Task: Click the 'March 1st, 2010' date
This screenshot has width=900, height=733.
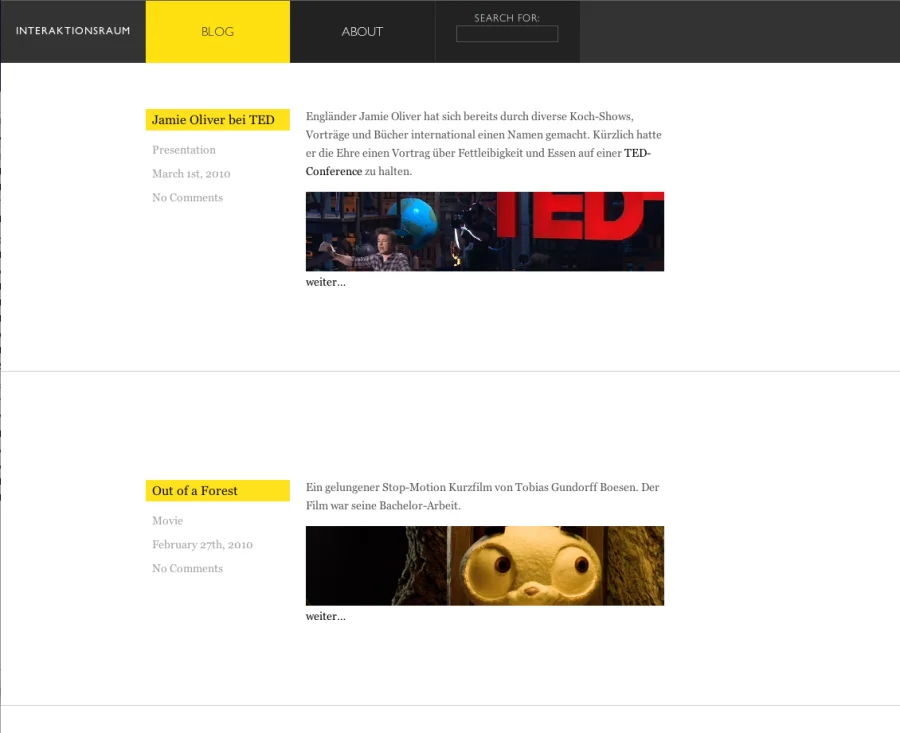Action: [x=191, y=174]
